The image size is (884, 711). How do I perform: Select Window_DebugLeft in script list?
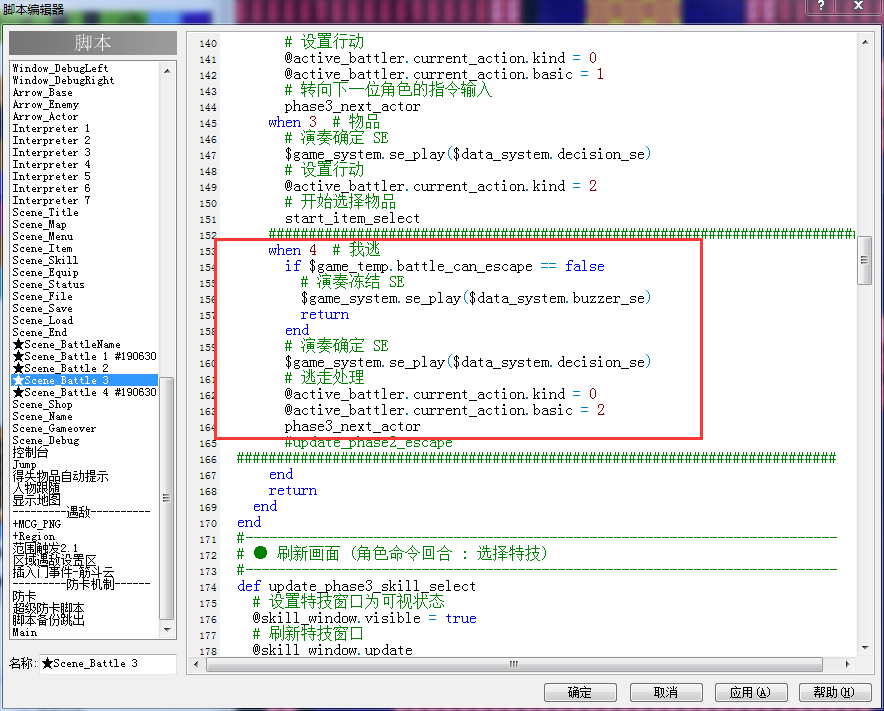60,68
